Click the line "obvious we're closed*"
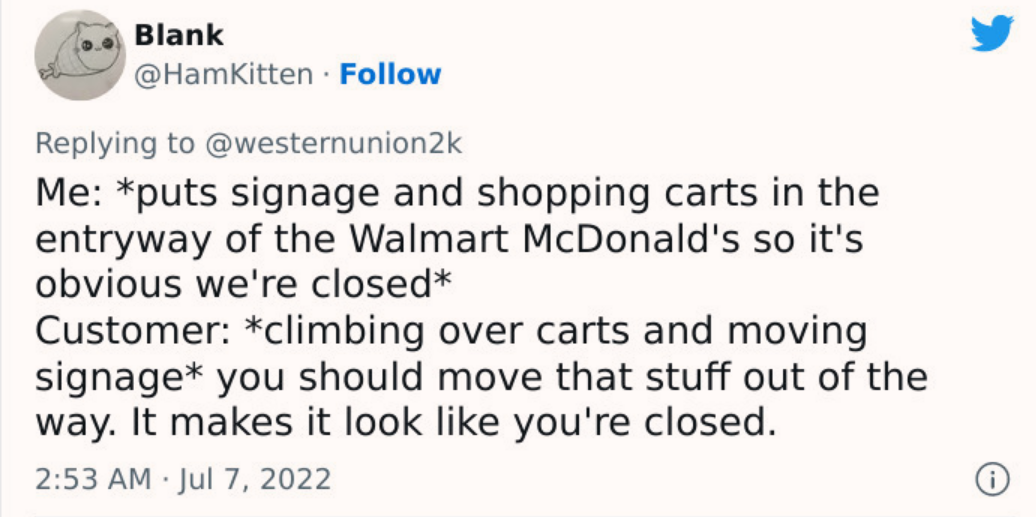The image size is (1036, 517). point(240,285)
